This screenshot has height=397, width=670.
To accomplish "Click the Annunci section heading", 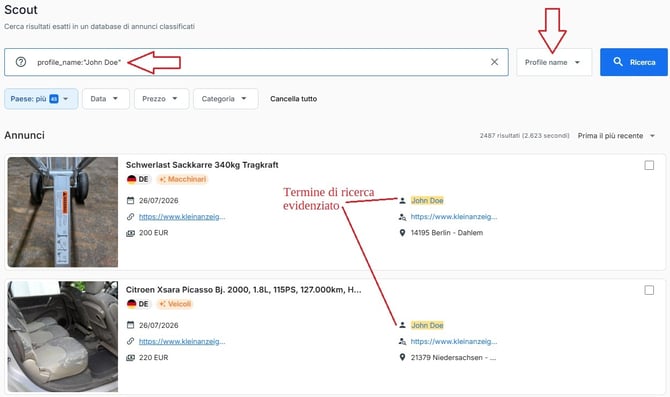I will (24, 135).
